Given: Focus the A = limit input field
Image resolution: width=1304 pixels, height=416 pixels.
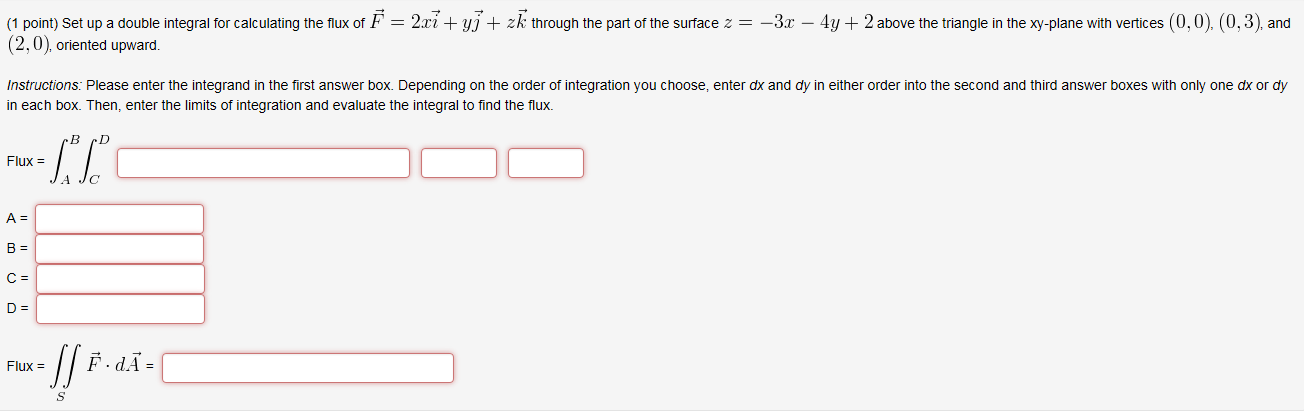Looking at the screenshot, I should [120, 219].
